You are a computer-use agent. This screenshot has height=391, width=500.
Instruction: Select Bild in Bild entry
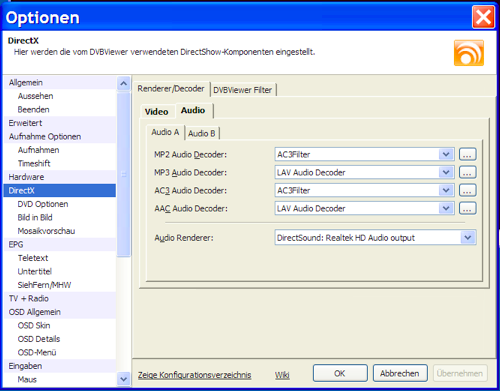(60, 217)
